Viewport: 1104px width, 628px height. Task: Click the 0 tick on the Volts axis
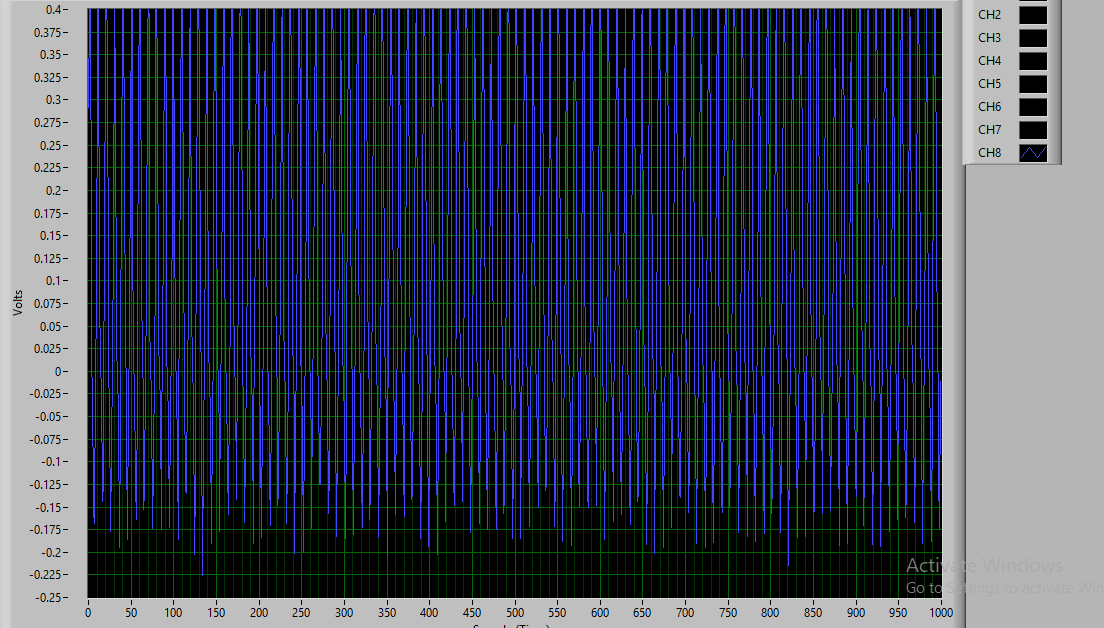pyautogui.click(x=58, y=372)
